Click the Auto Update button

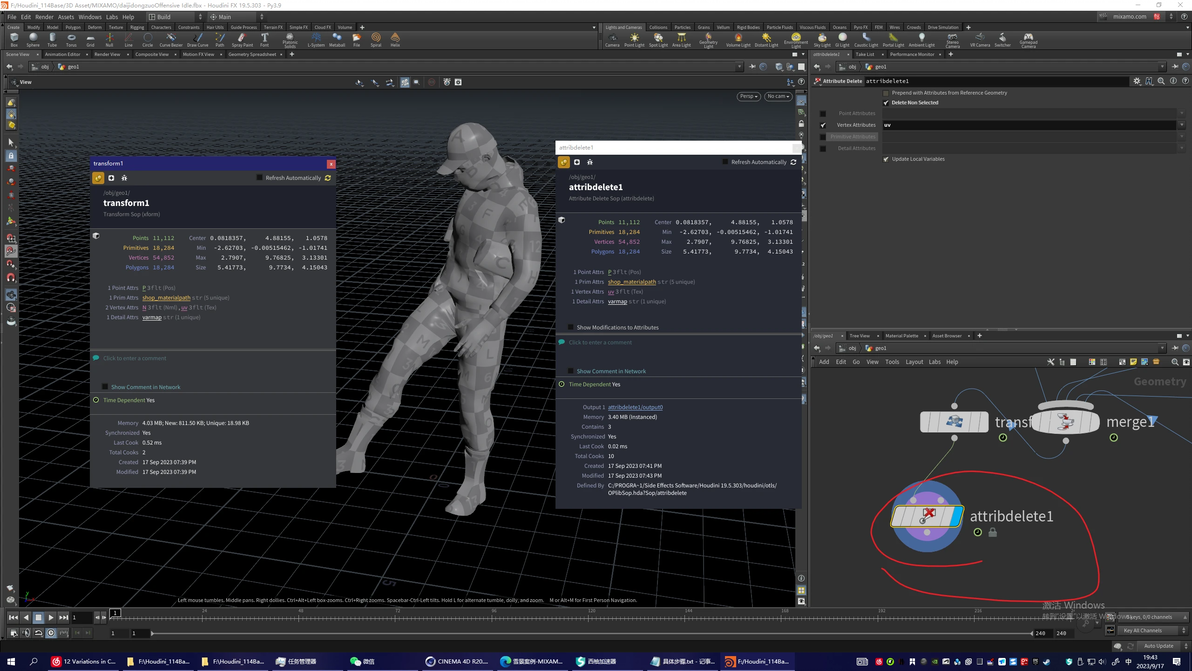coord(1158,646)
